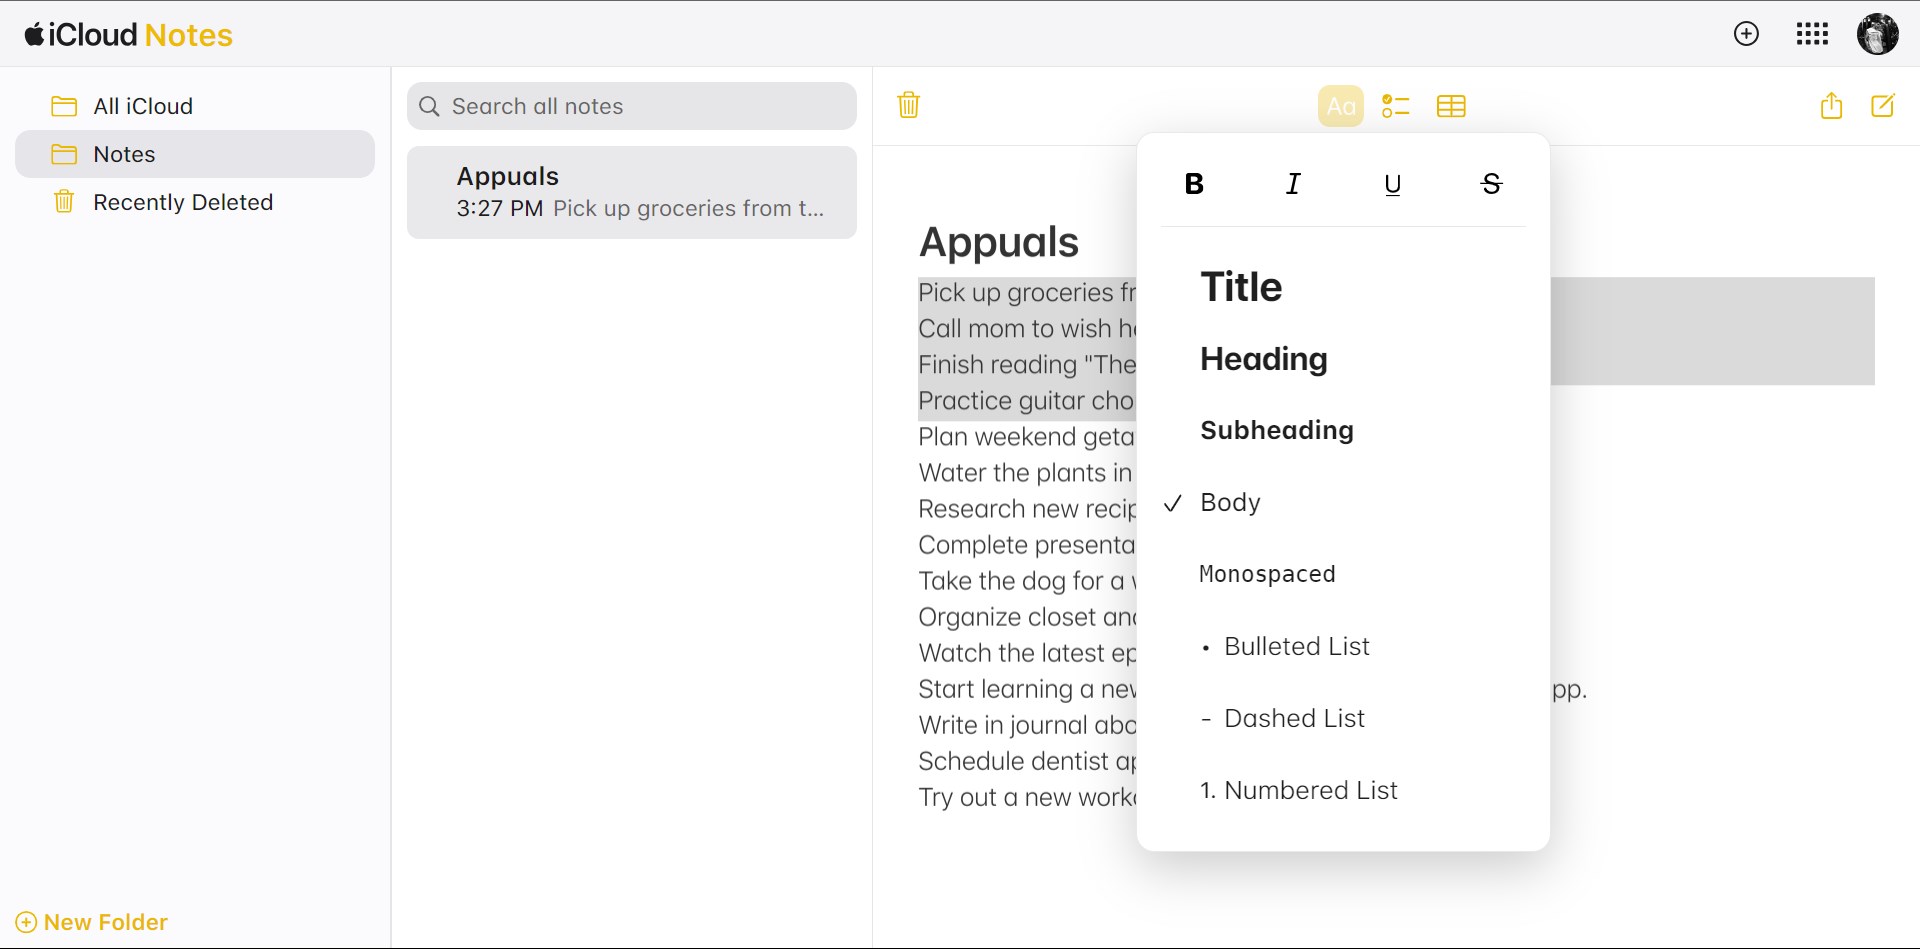Click the line starting "Take the dog"

click(1027, 581)
